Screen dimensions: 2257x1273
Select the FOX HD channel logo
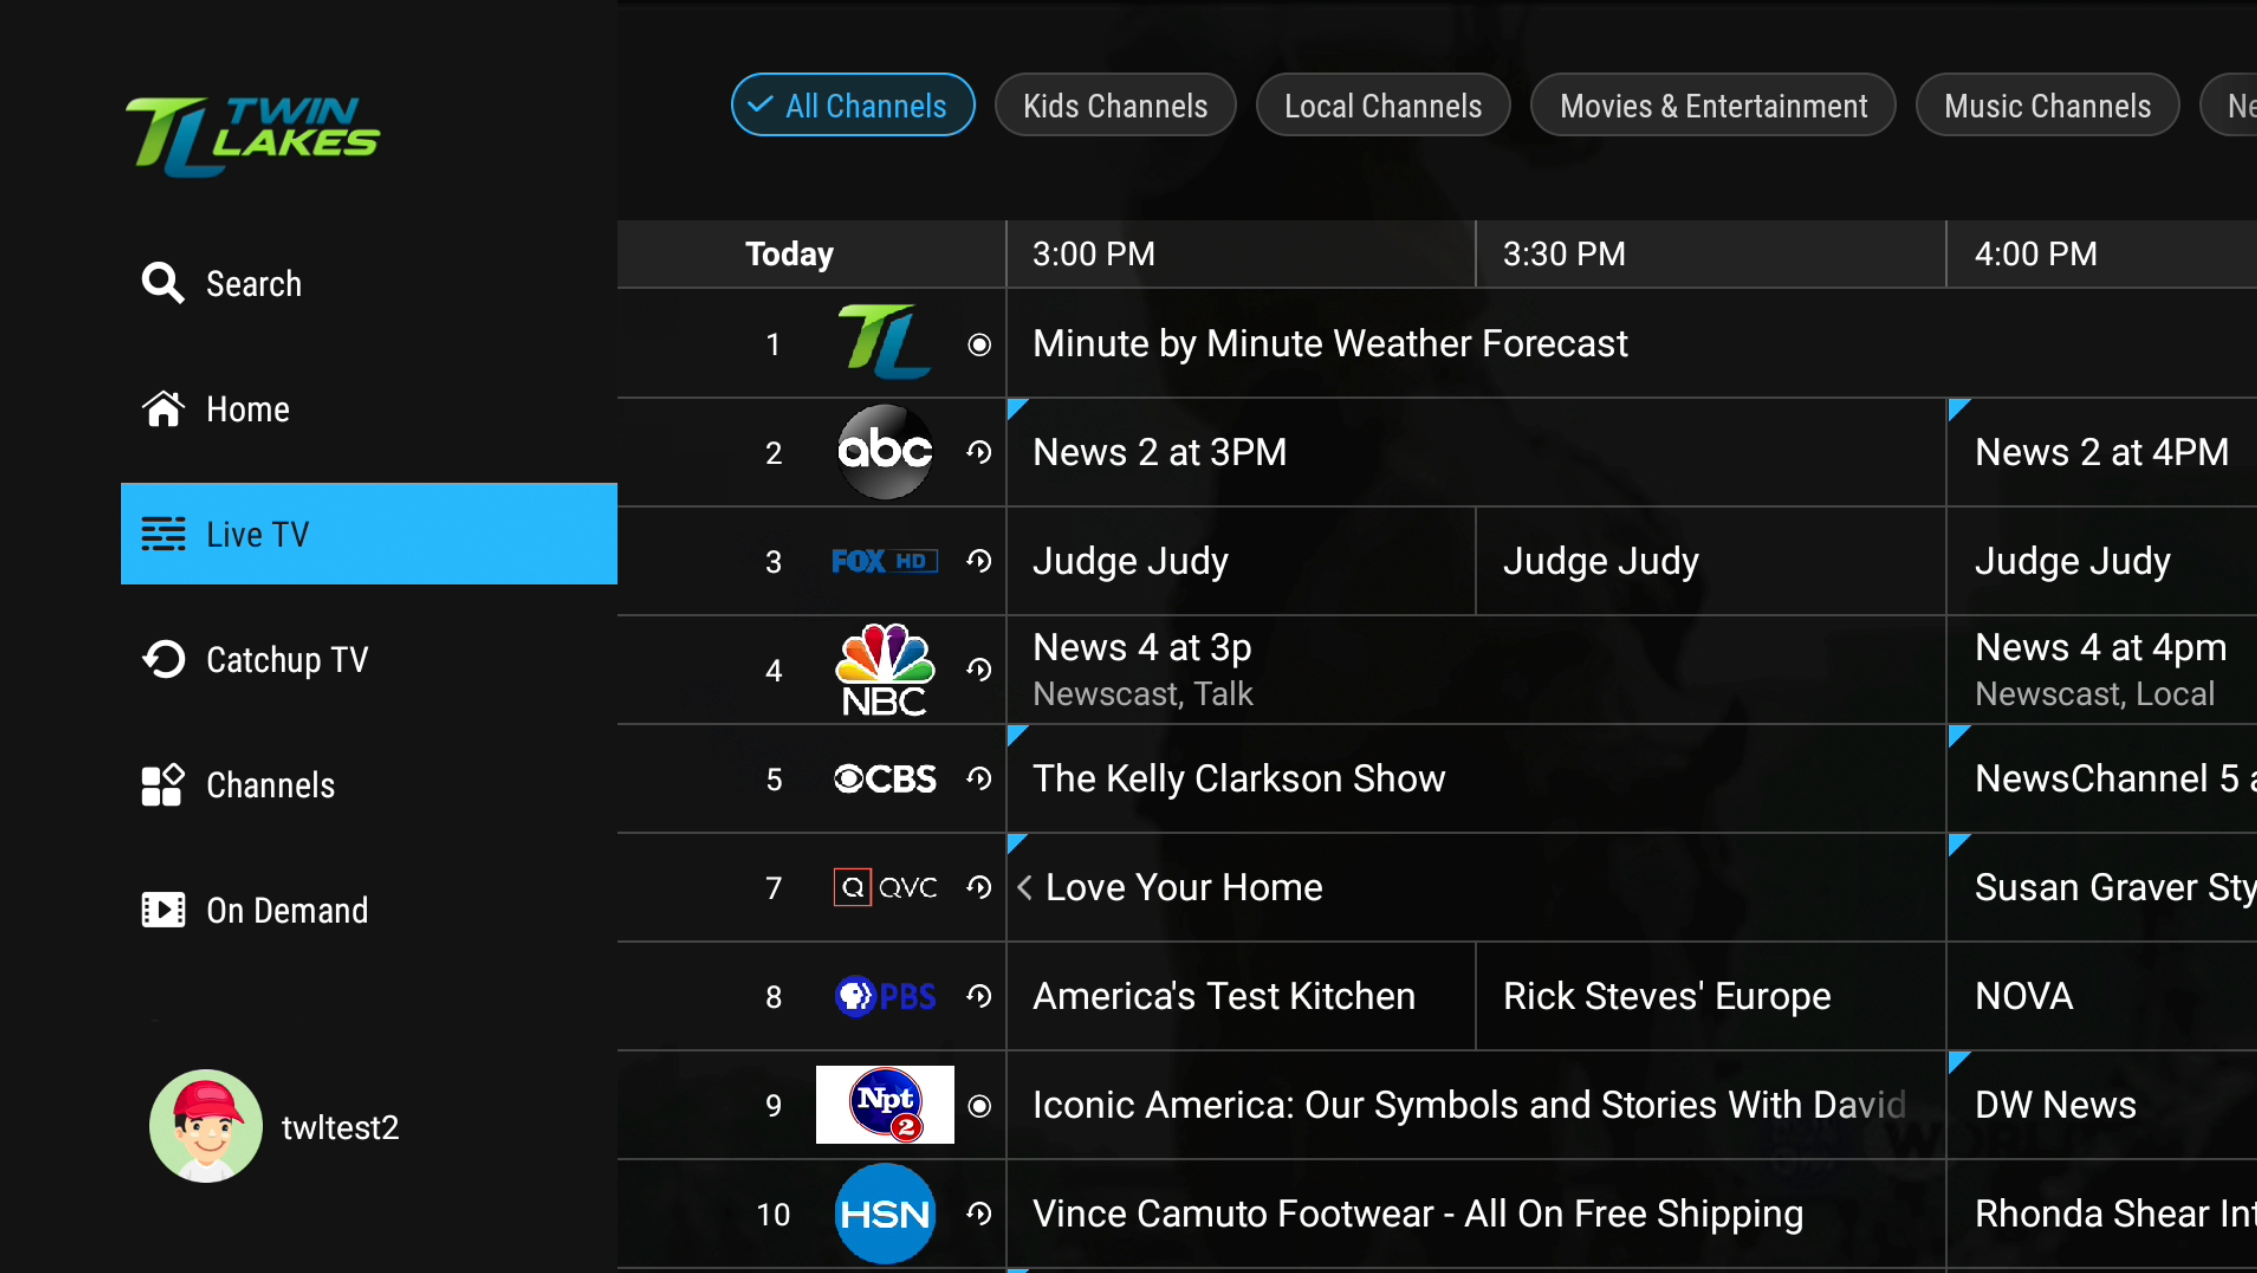point(884,561)
